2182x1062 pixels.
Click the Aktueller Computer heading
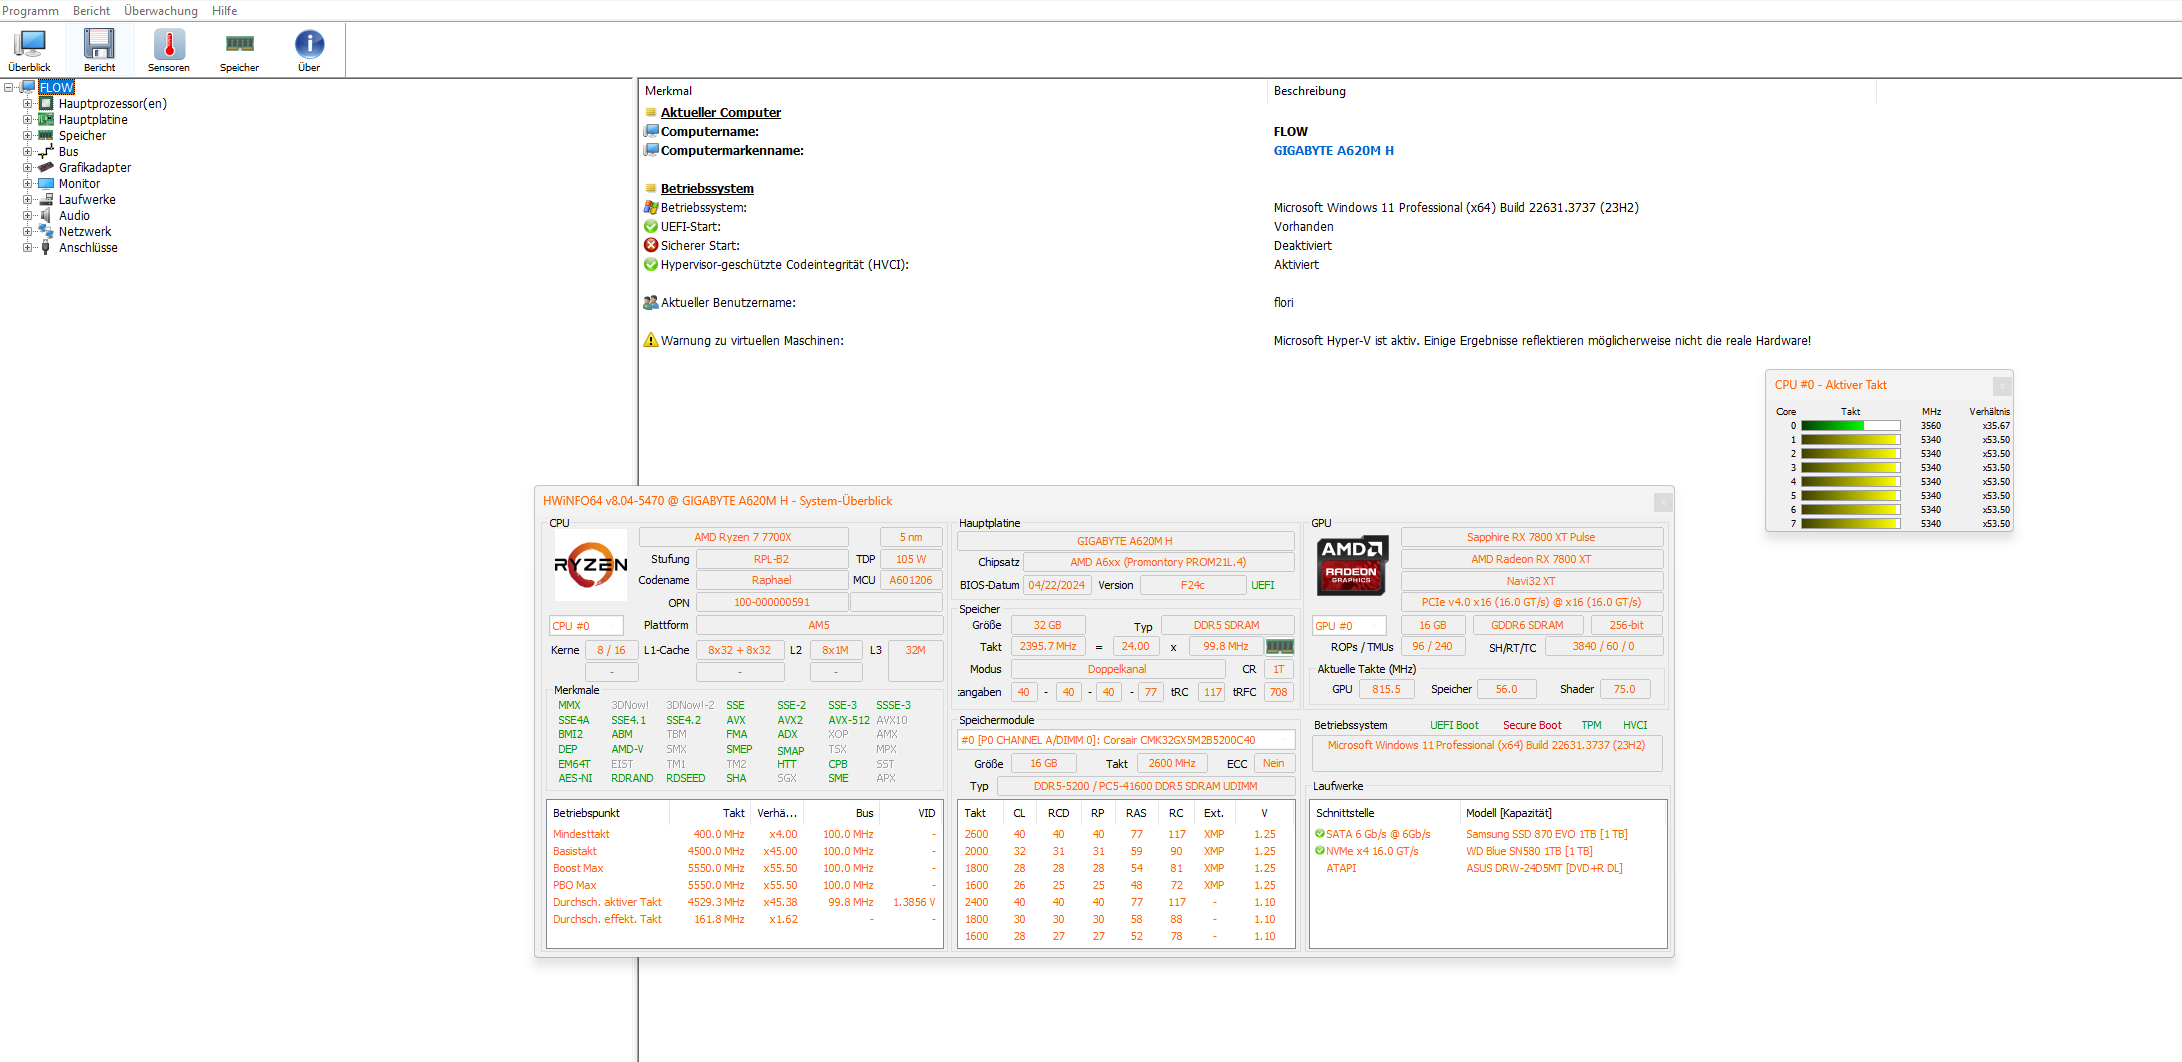pyautogui.click(x=721, y=113)
